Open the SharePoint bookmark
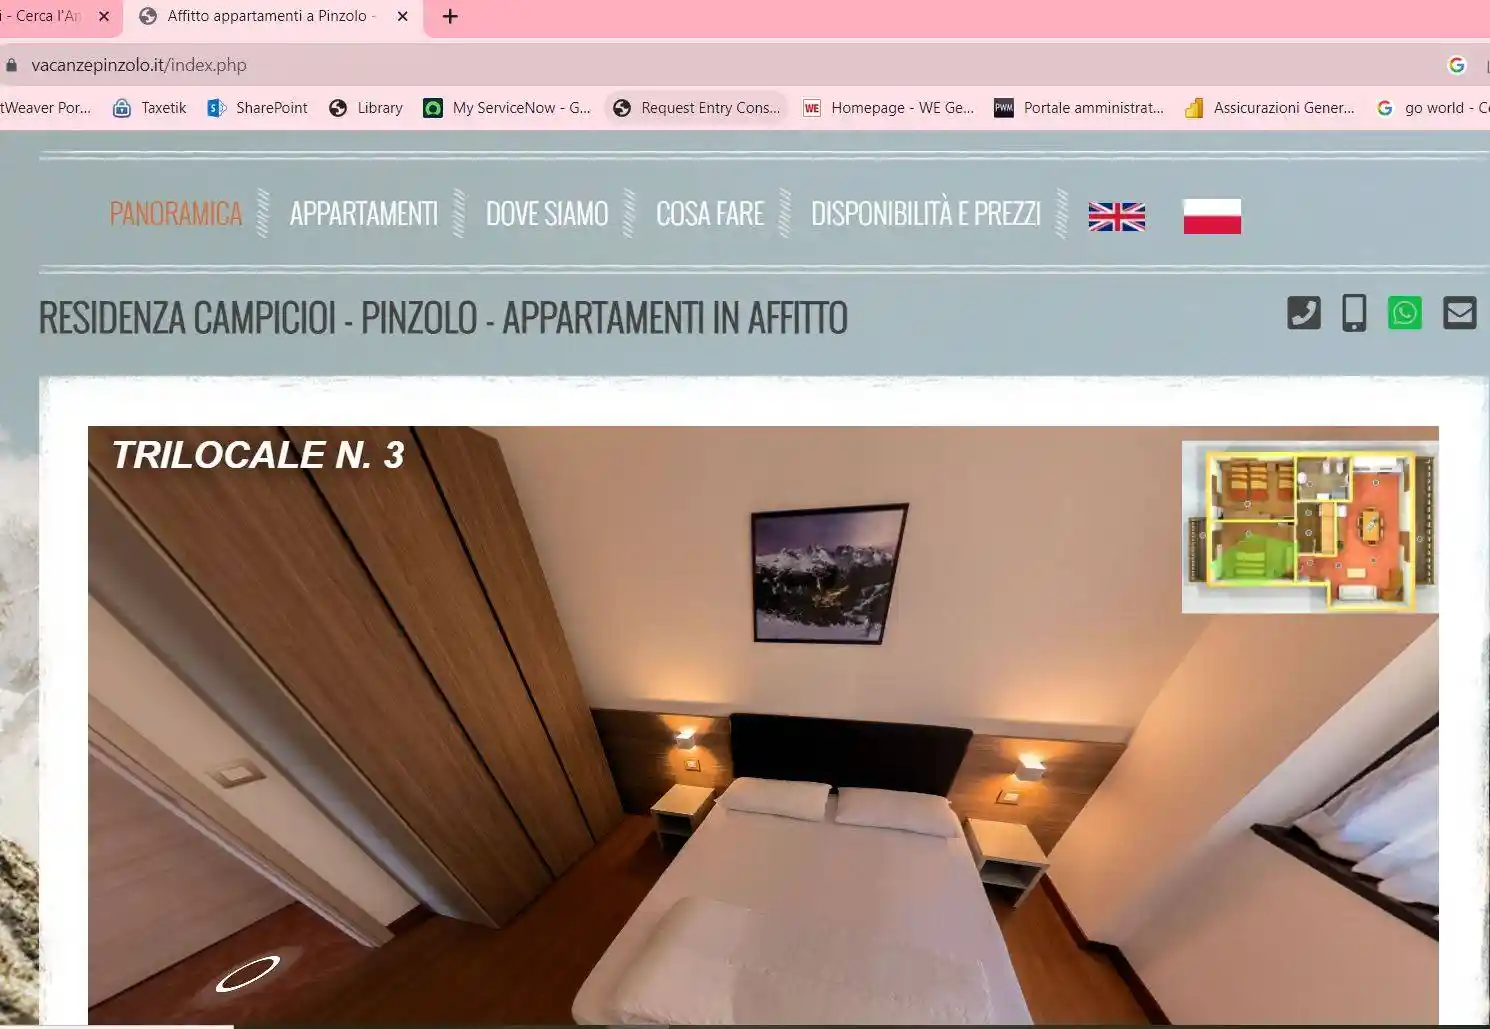 pyautogui.click(x=257, y=107)
